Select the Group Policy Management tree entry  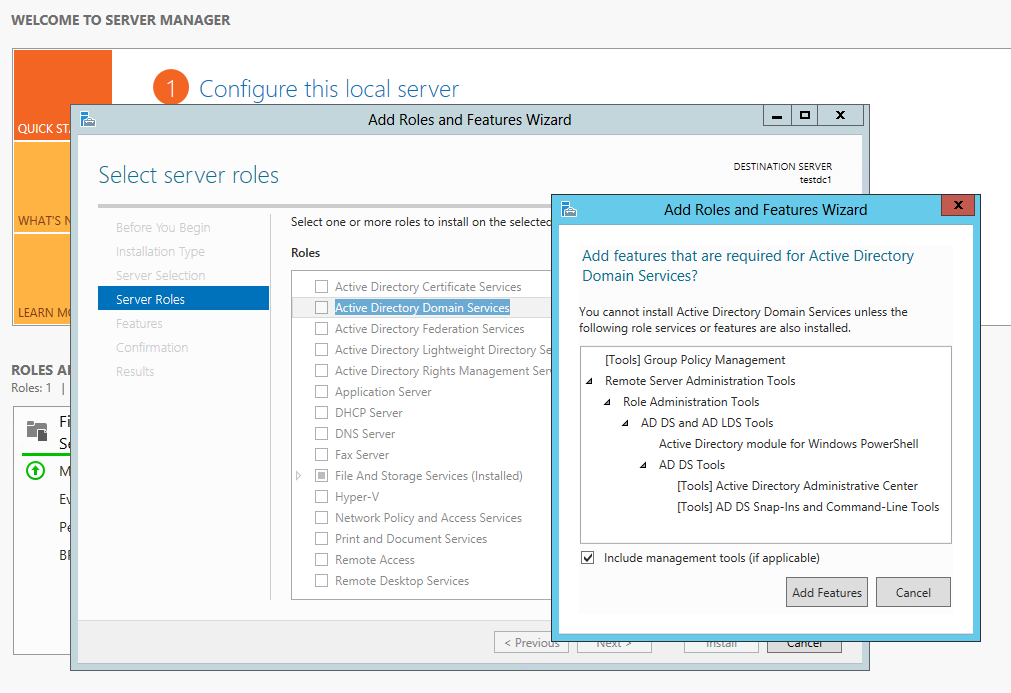695,360
